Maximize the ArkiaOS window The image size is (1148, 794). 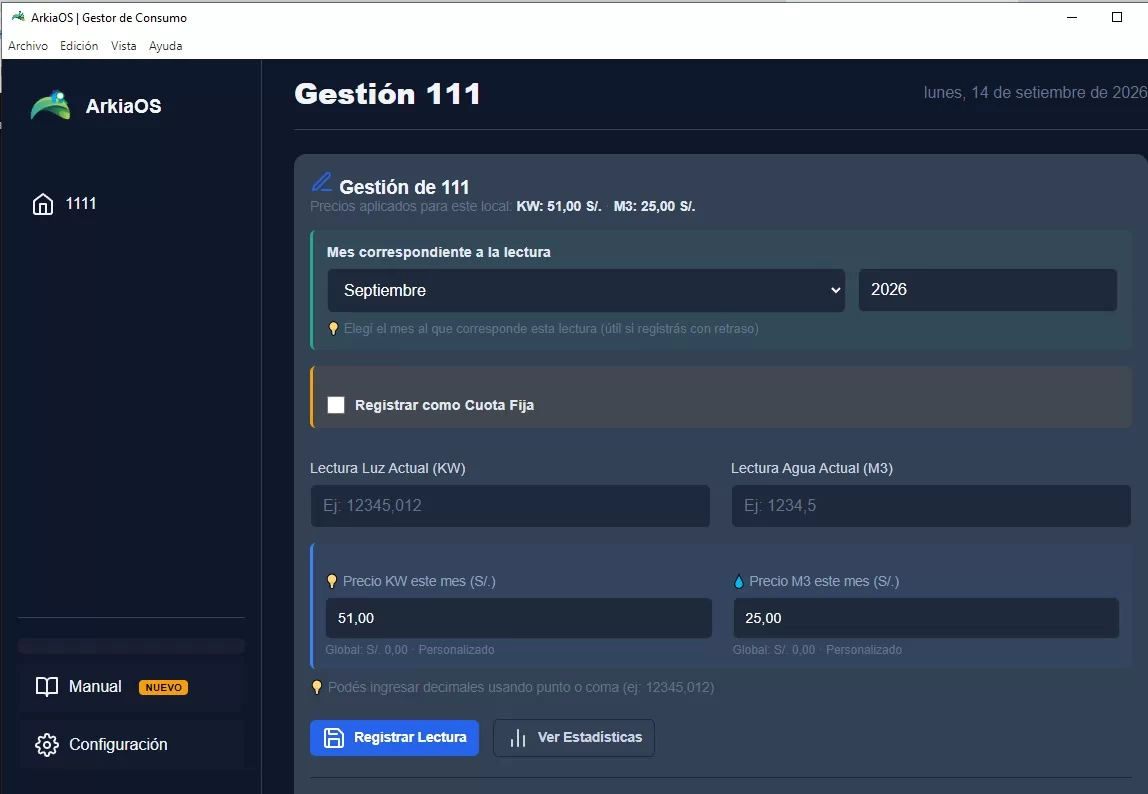[1117, 17]
